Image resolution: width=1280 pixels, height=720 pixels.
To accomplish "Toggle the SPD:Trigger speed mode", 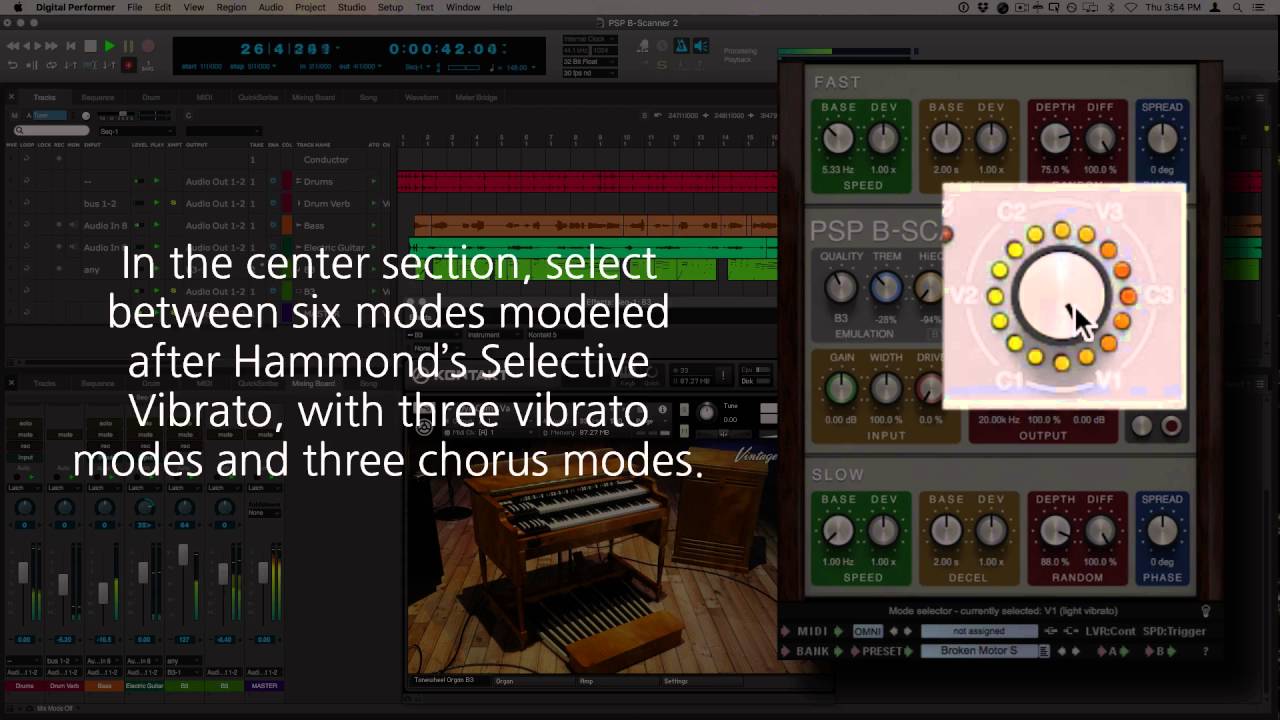I will pos(1174,631).
